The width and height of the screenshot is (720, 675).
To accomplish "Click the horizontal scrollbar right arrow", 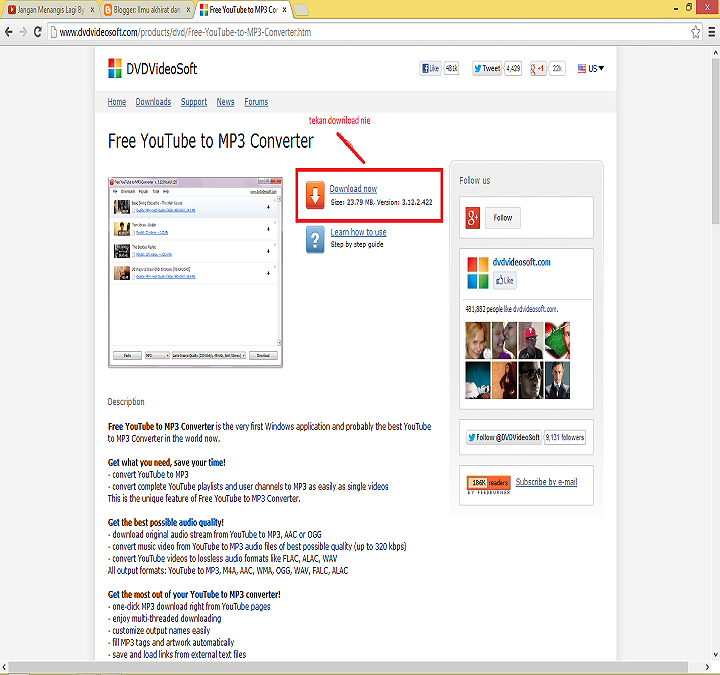I will pos(707,667).
